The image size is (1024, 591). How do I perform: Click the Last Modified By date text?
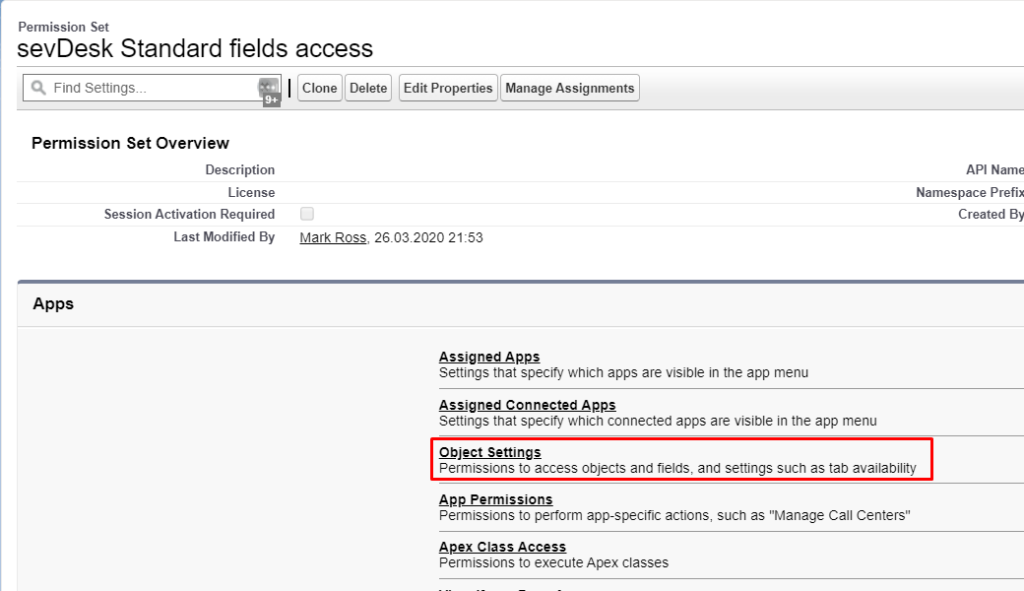coord(430,238)
